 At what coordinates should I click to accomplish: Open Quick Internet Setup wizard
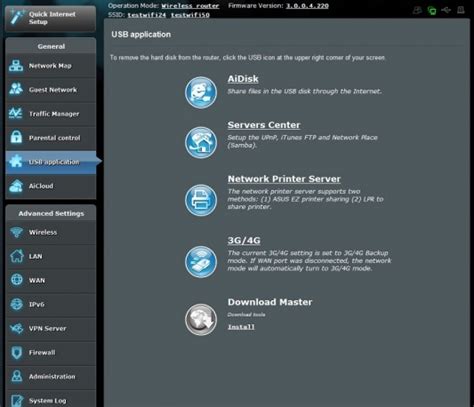[x=51, y=18]
